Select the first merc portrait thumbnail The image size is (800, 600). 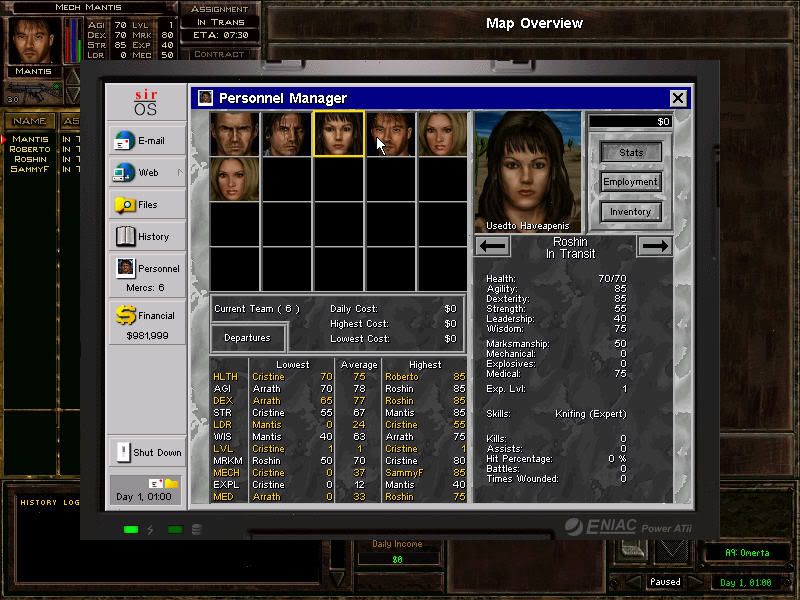click(235, 134)
